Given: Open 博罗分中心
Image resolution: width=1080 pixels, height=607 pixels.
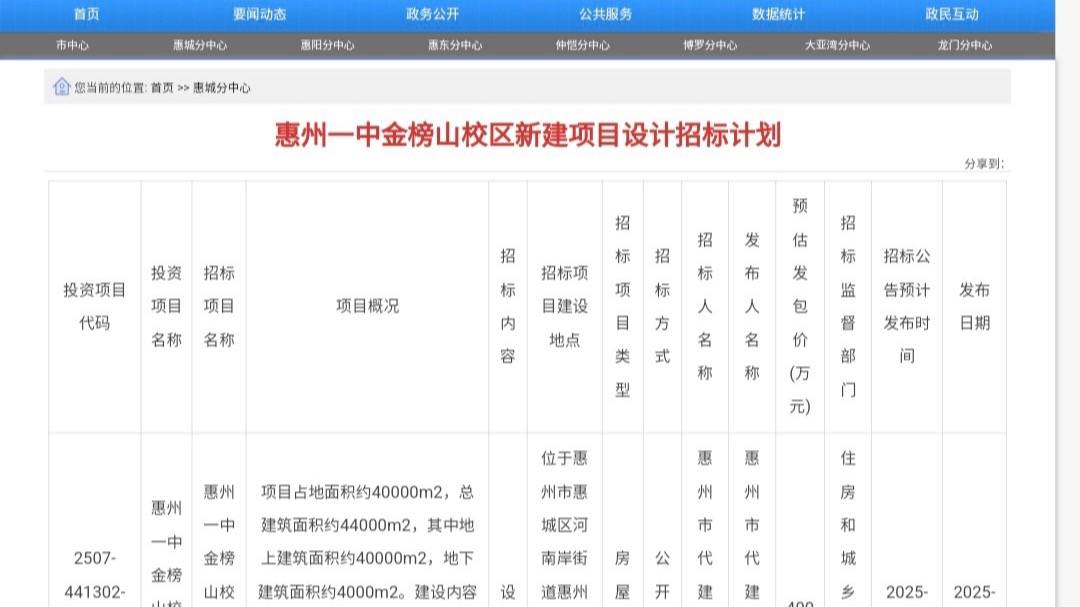Looking at the screenshot, I should (x=709, y=45).
